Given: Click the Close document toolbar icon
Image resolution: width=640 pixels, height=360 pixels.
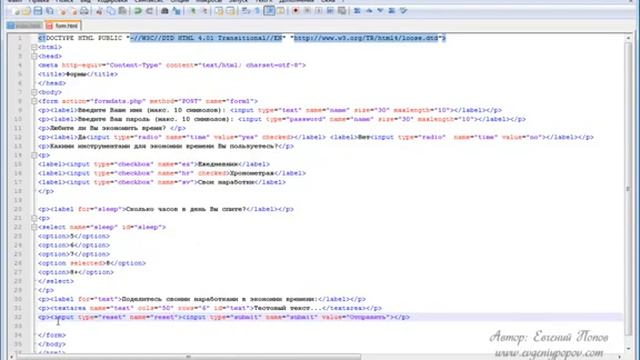Looking at the screenshot, I should 62,11.
